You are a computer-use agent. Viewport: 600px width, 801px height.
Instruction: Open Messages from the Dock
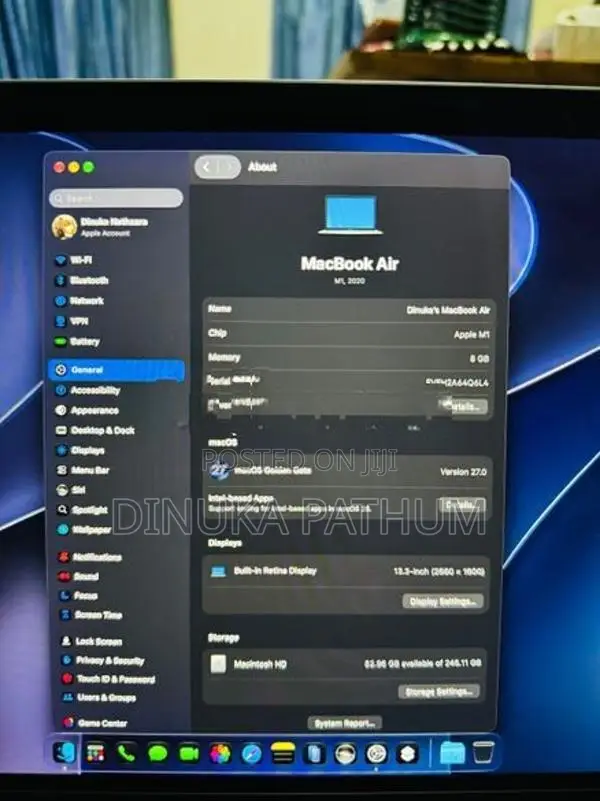[x=158, y=753]
